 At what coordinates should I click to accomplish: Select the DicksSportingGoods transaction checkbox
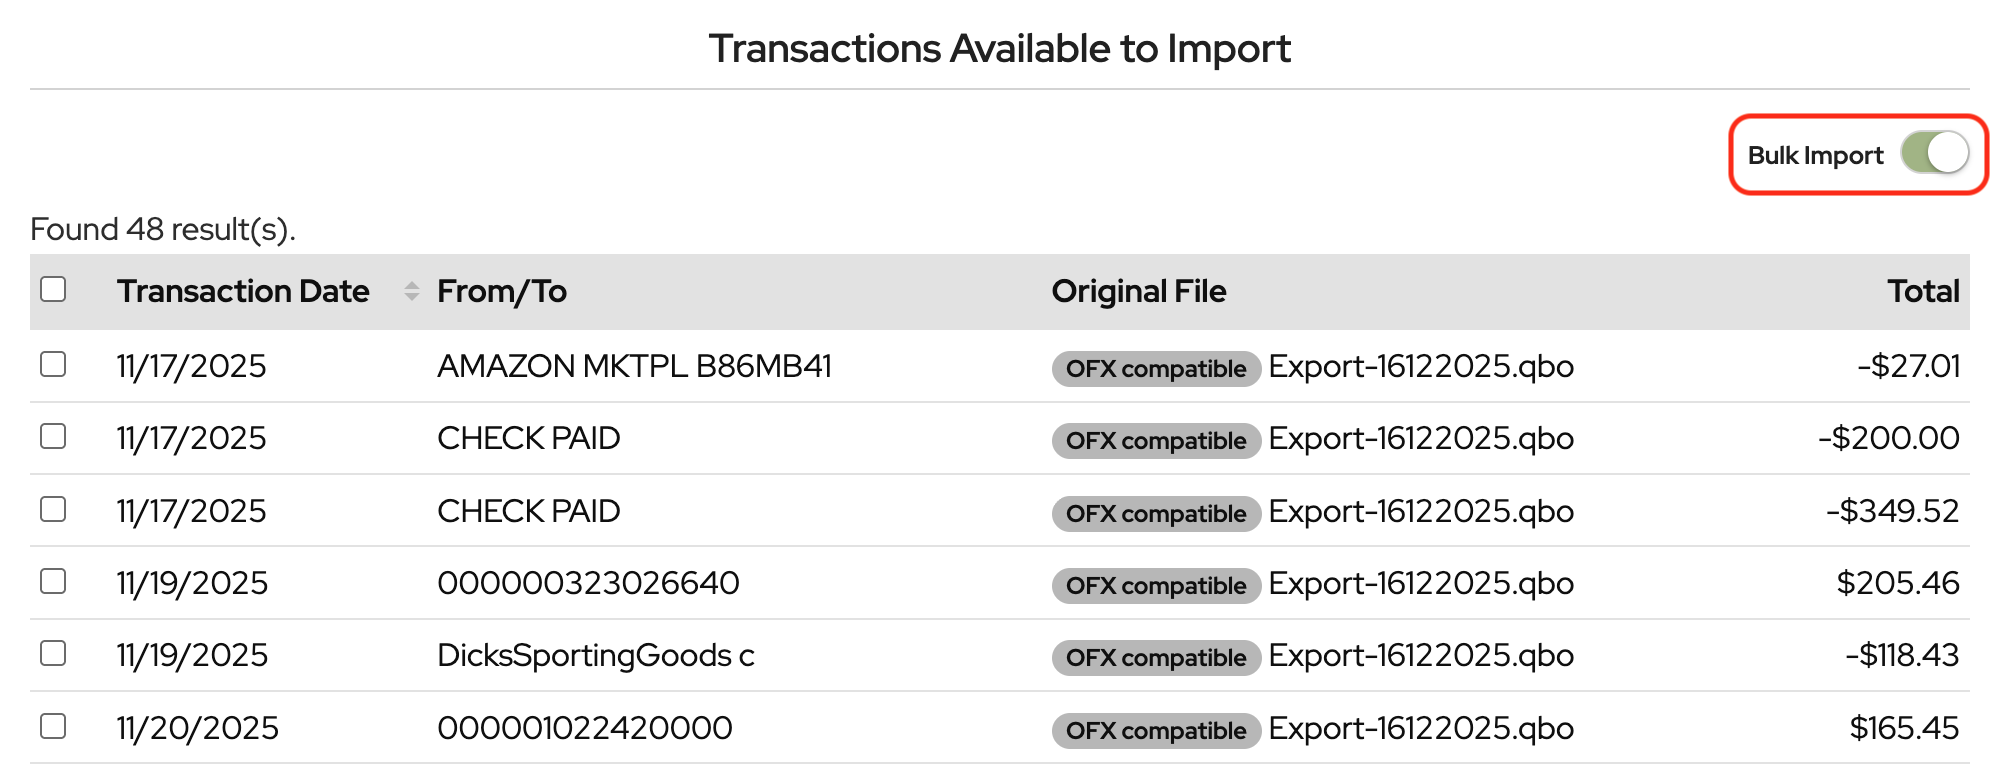coord(53,654)
